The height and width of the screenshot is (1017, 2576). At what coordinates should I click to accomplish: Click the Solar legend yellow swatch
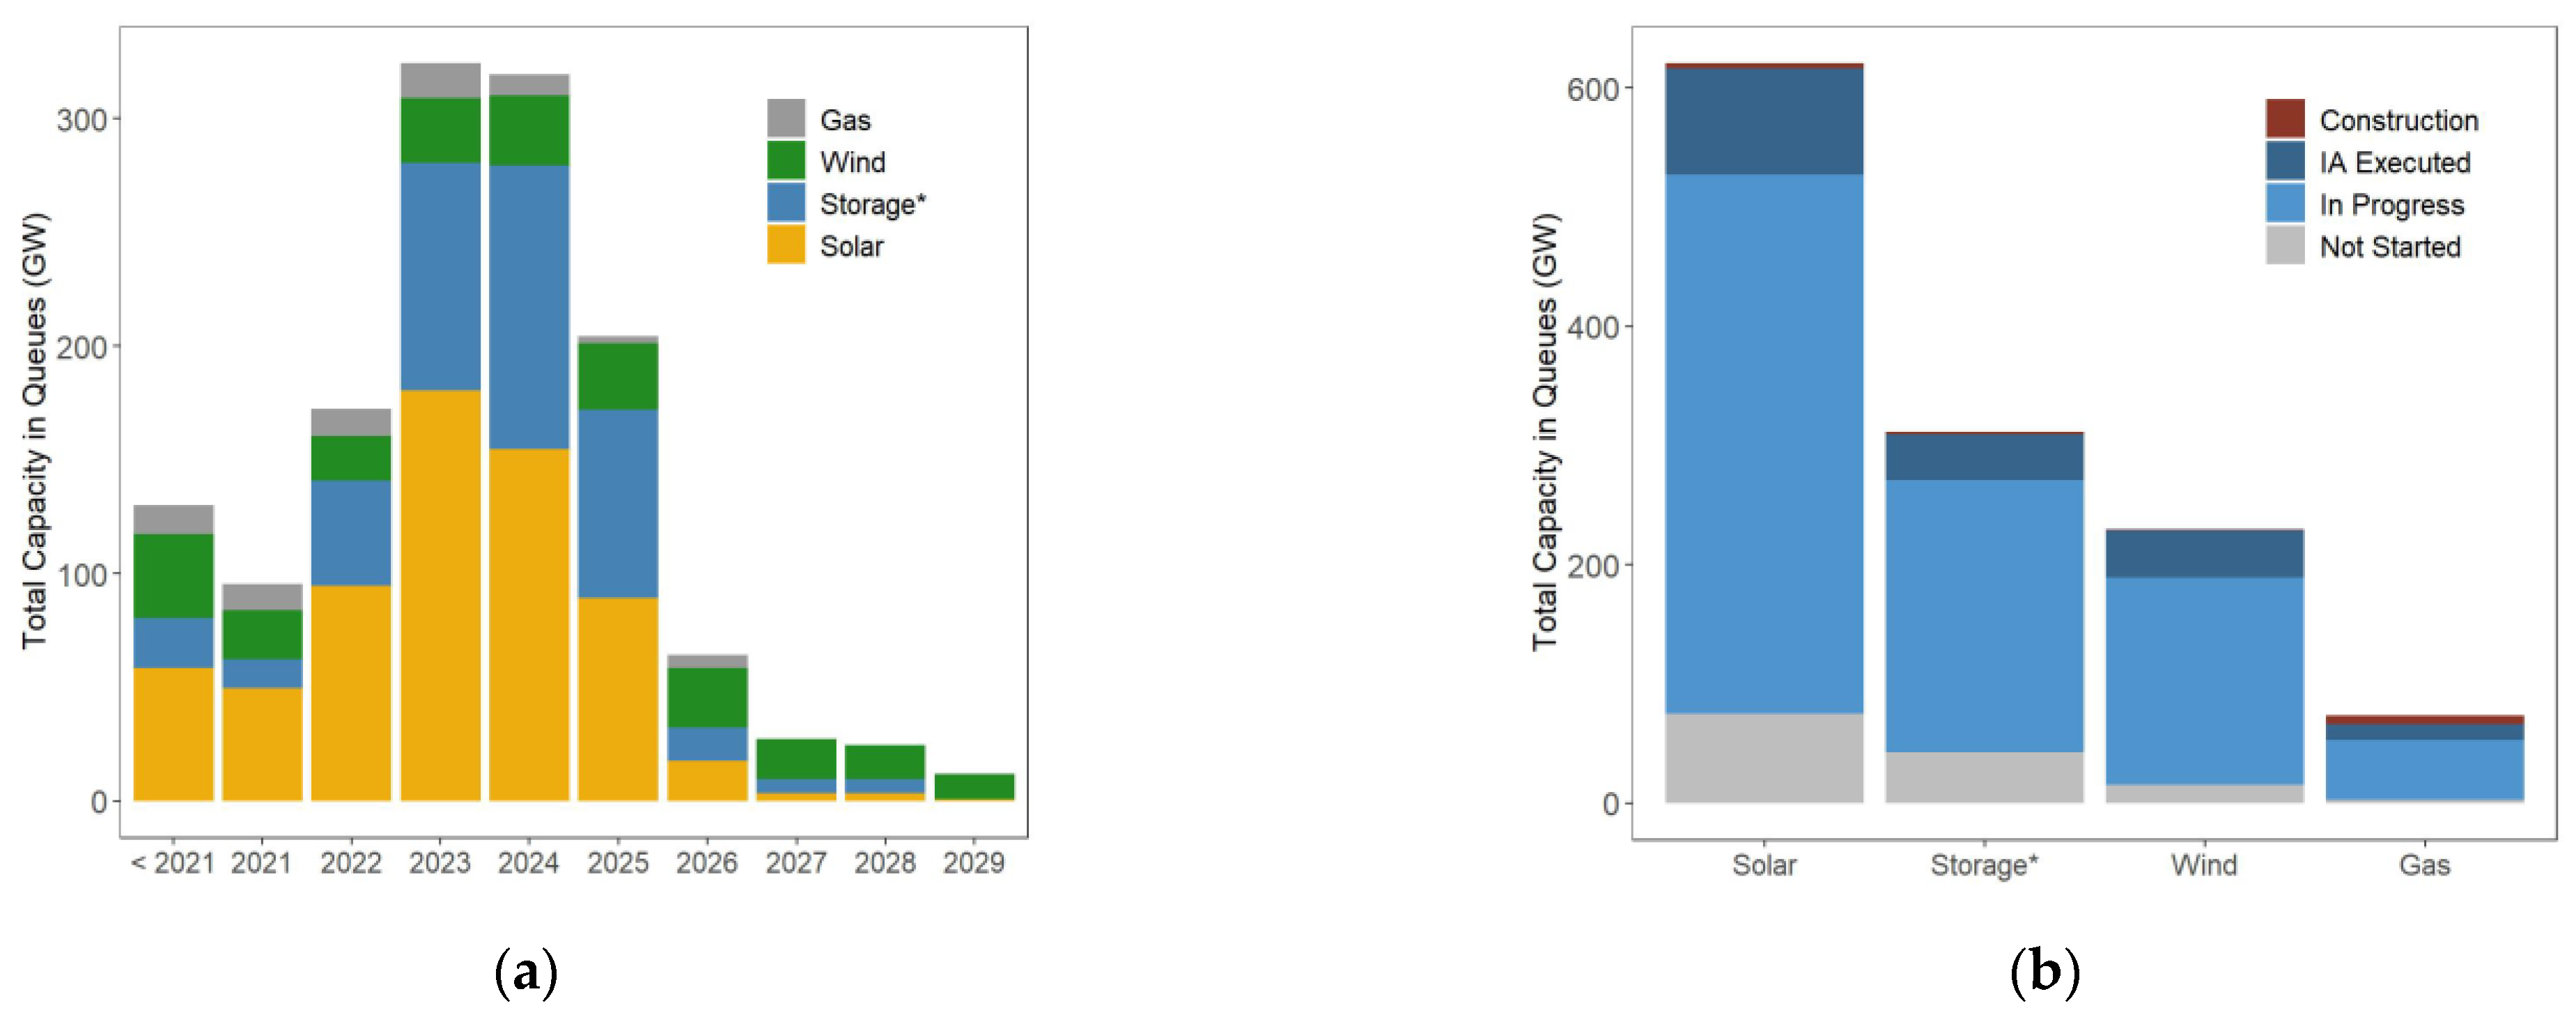(x=786, y=244)
